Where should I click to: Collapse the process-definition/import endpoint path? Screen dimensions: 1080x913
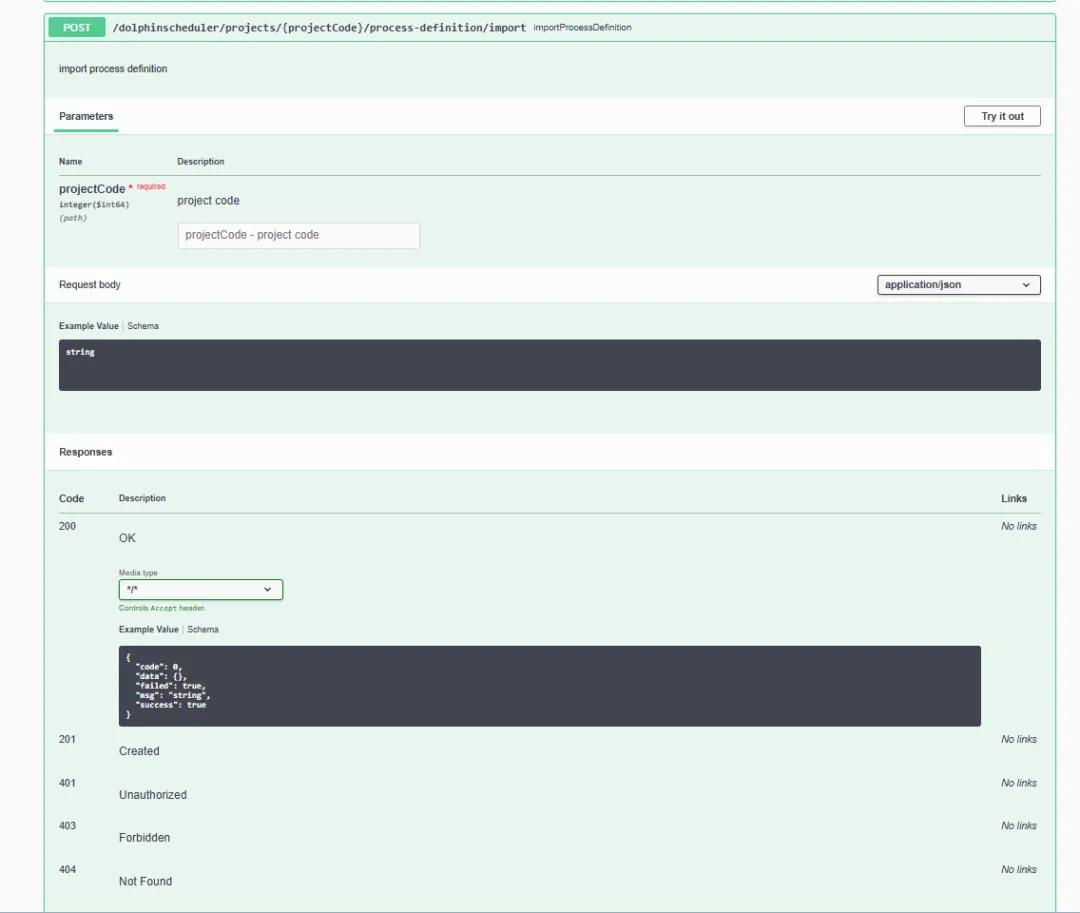pos(319,28)
